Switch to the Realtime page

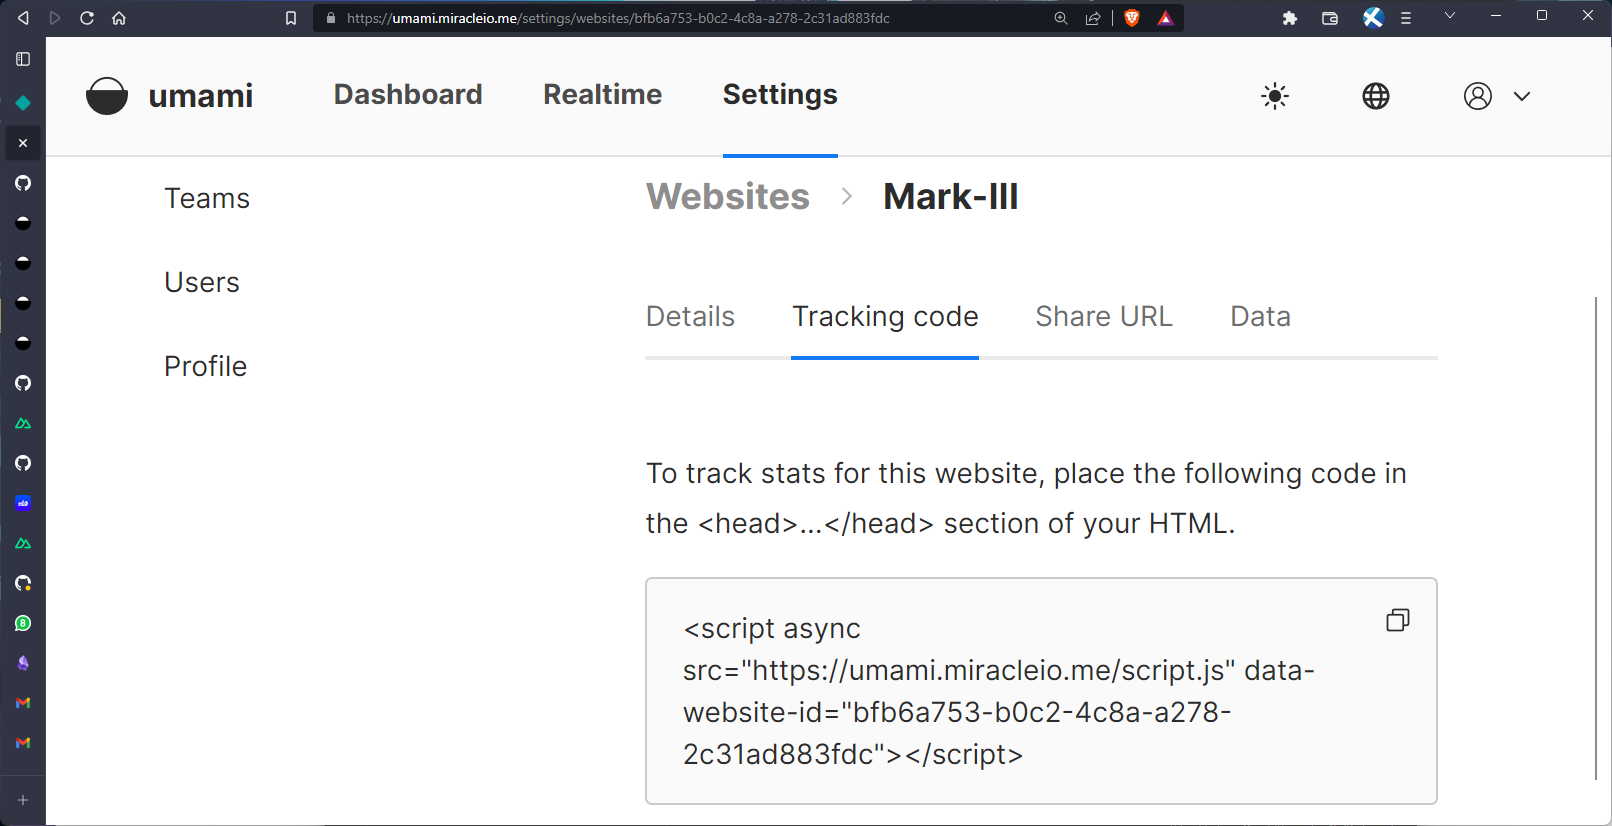click(602, 94)
